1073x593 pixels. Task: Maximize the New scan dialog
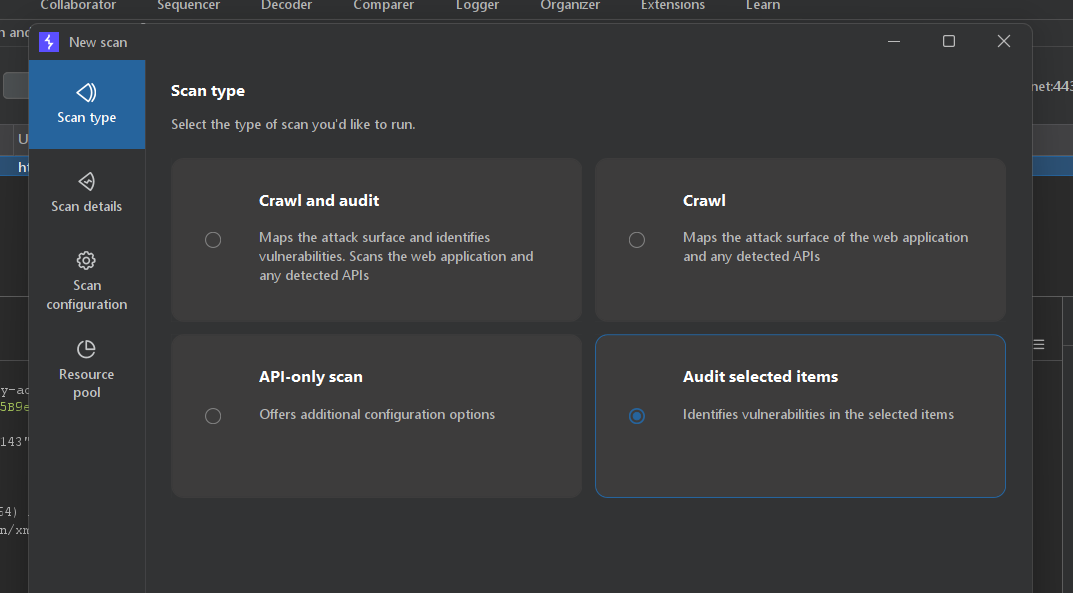click(949, 41)
